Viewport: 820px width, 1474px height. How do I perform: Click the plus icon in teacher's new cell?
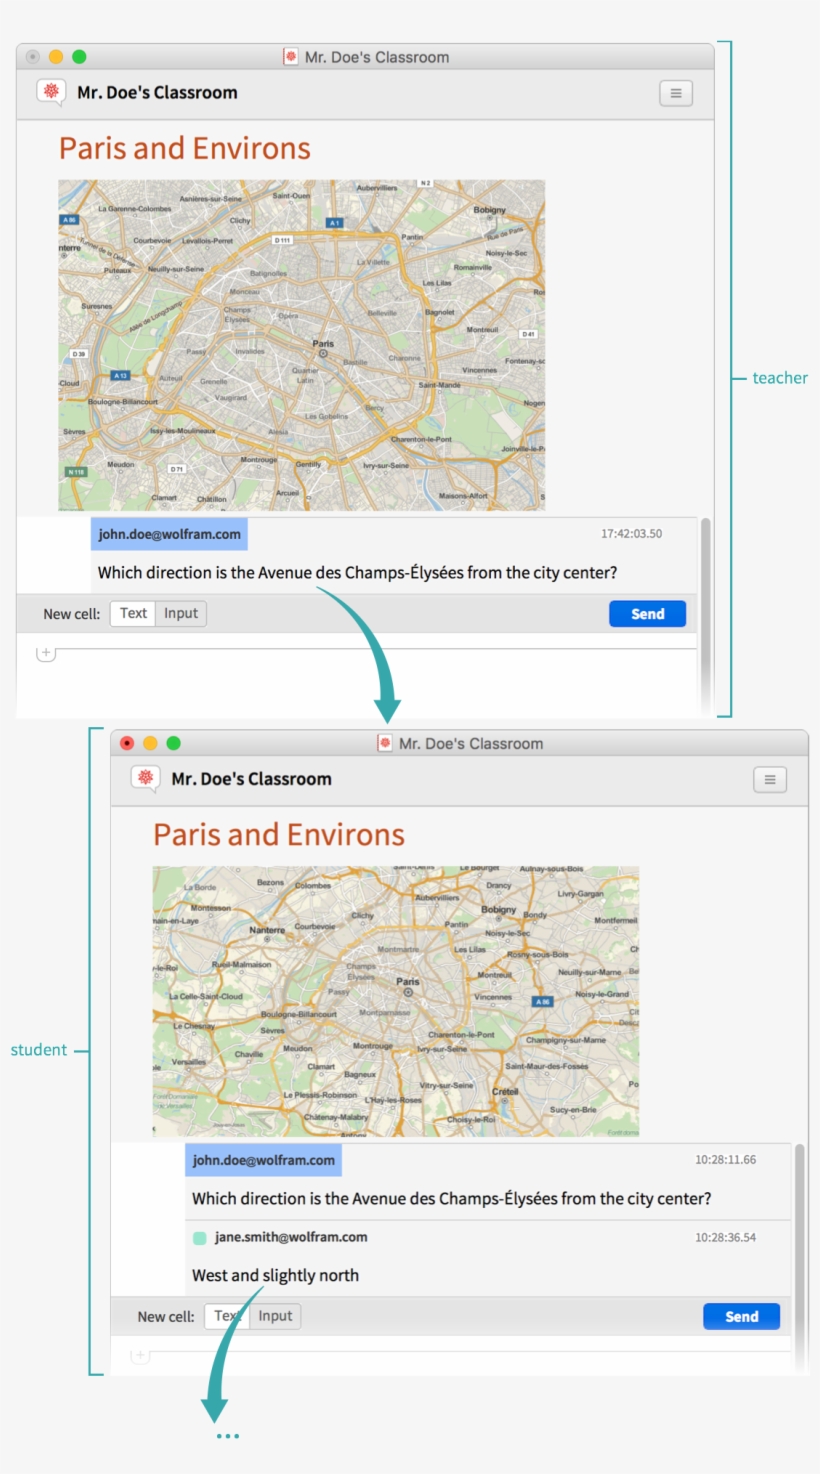(46, 653)
